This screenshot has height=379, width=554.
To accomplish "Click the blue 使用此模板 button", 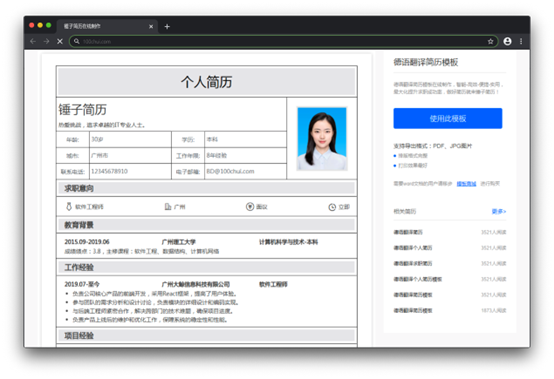I will point(448,118).
